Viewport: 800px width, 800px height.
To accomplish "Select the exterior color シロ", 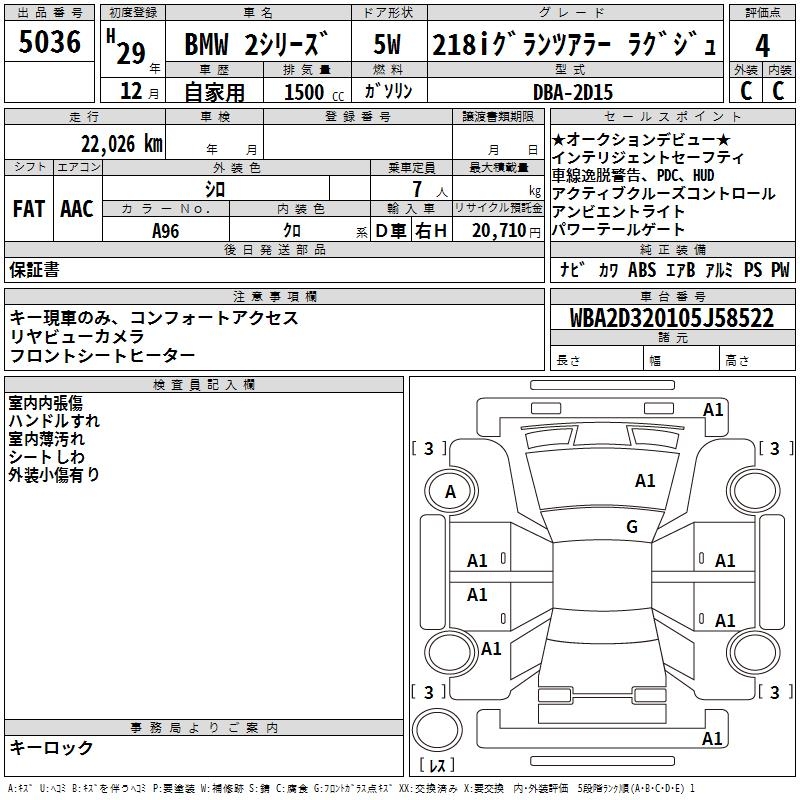I will coord(215,190).
